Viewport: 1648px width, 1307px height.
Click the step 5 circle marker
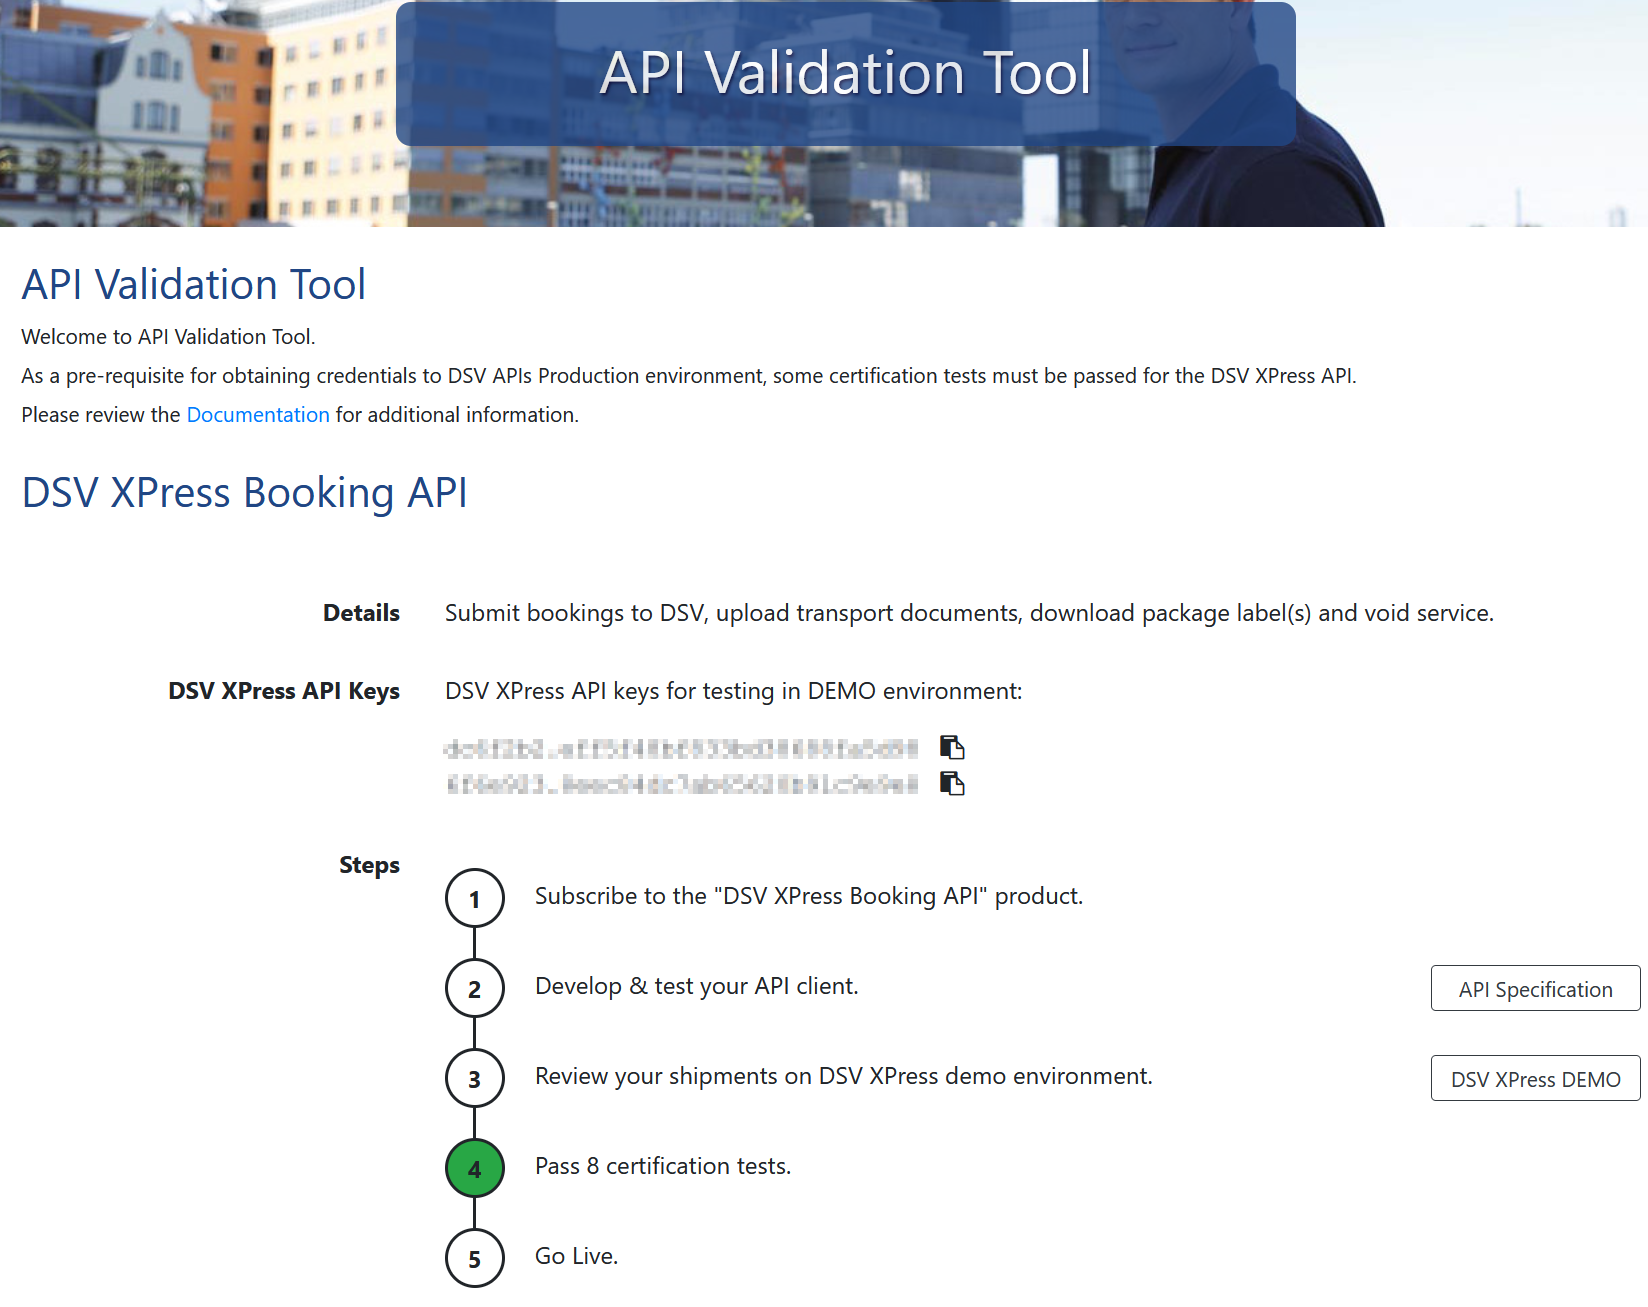click(x=474, y=1258)
